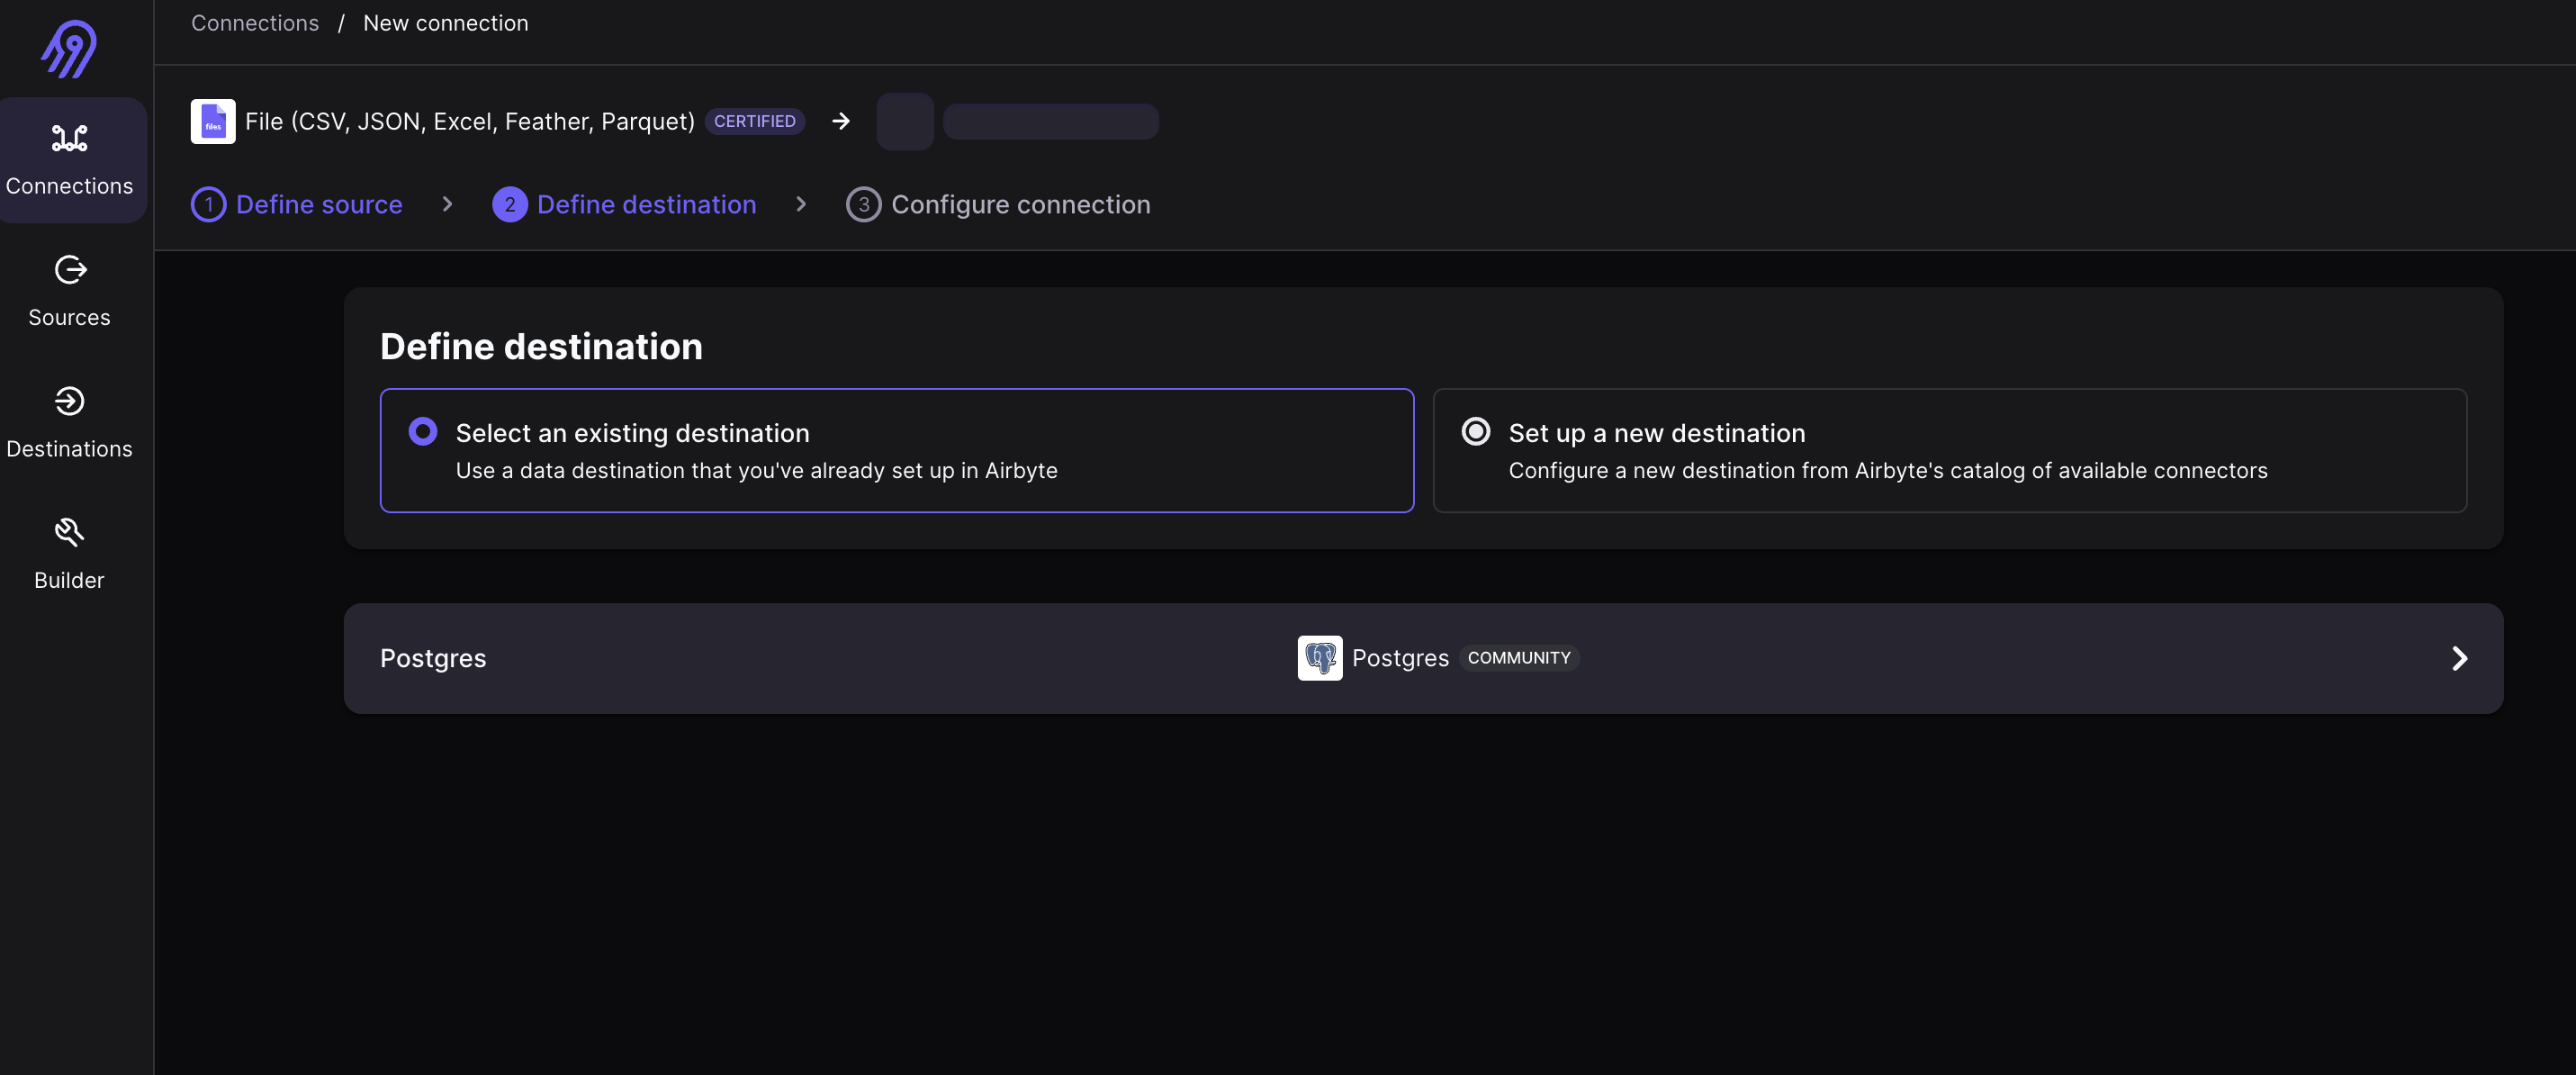The width and height of the screenshot is (2576, 1075).
Task: Select the existing destination radio button
Action: 422,432
